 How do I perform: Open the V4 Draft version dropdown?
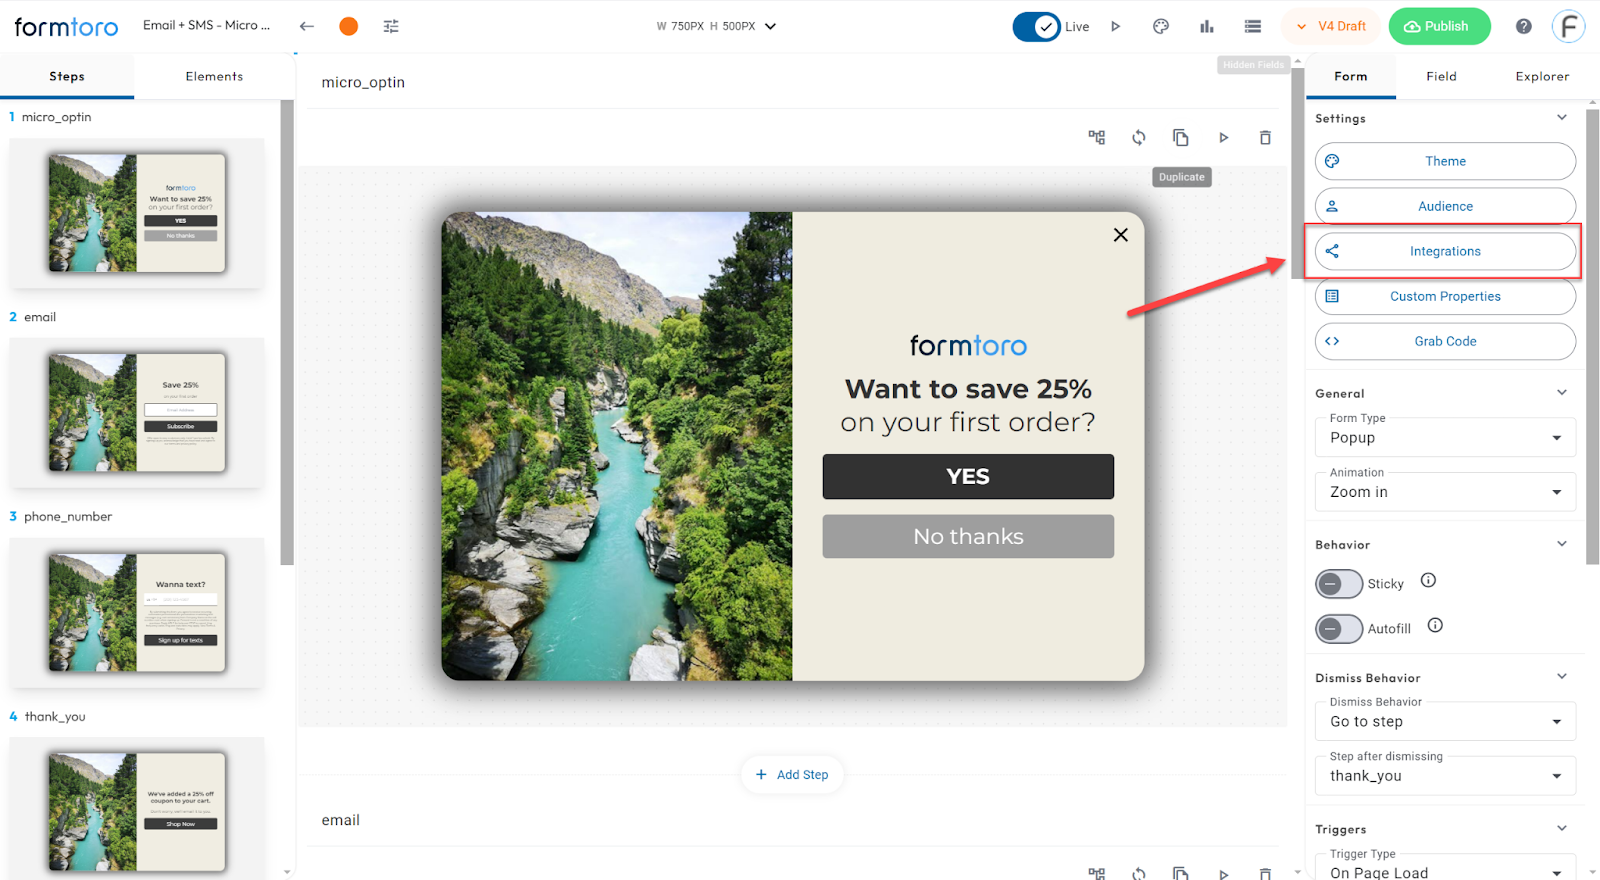coord(1331,26)
